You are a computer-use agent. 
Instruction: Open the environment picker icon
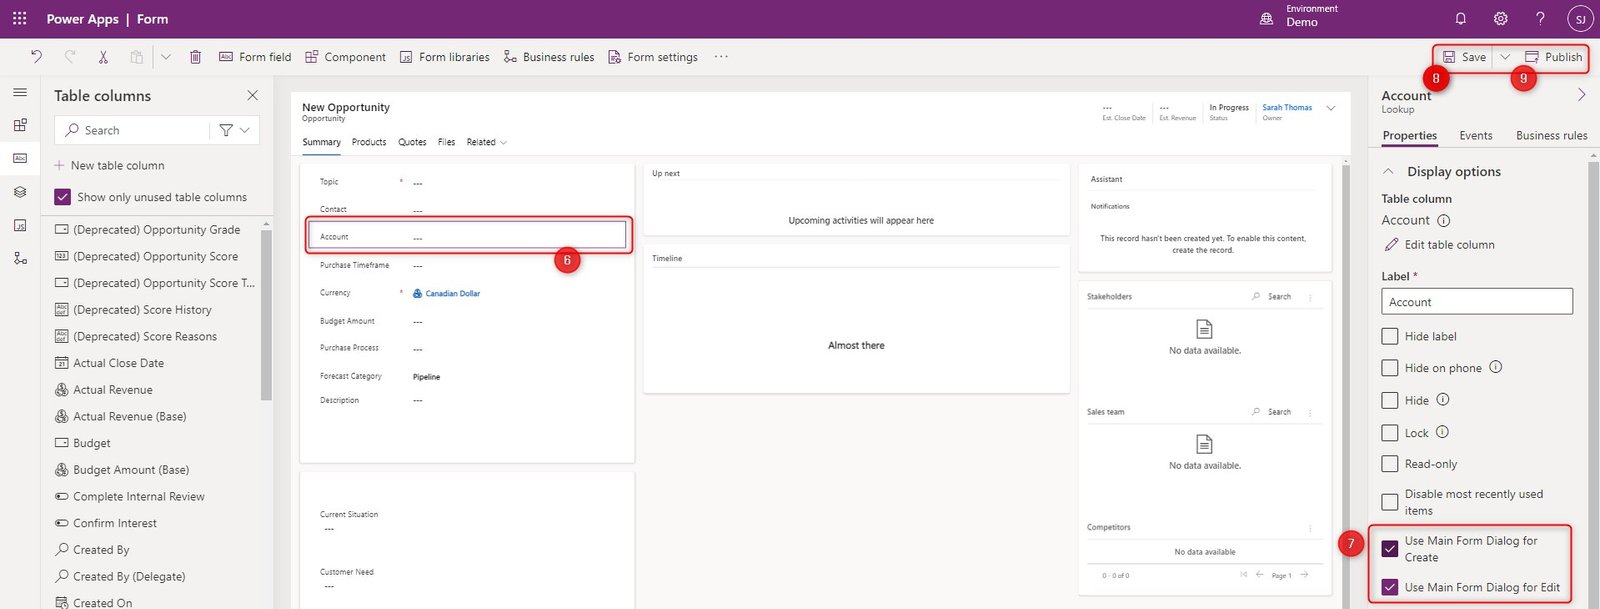click(1267, 19)
